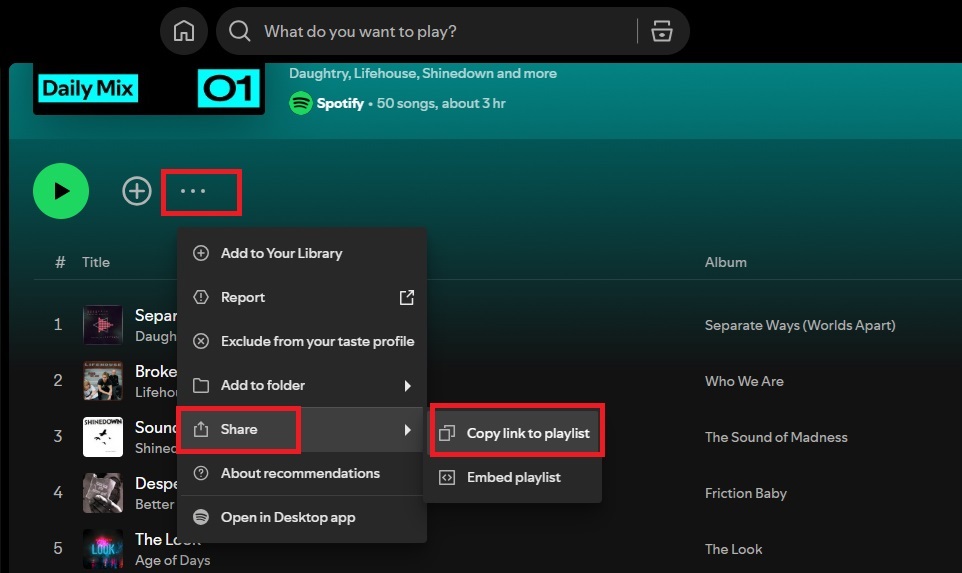
Task: Open album The Look
Action: 733,549
